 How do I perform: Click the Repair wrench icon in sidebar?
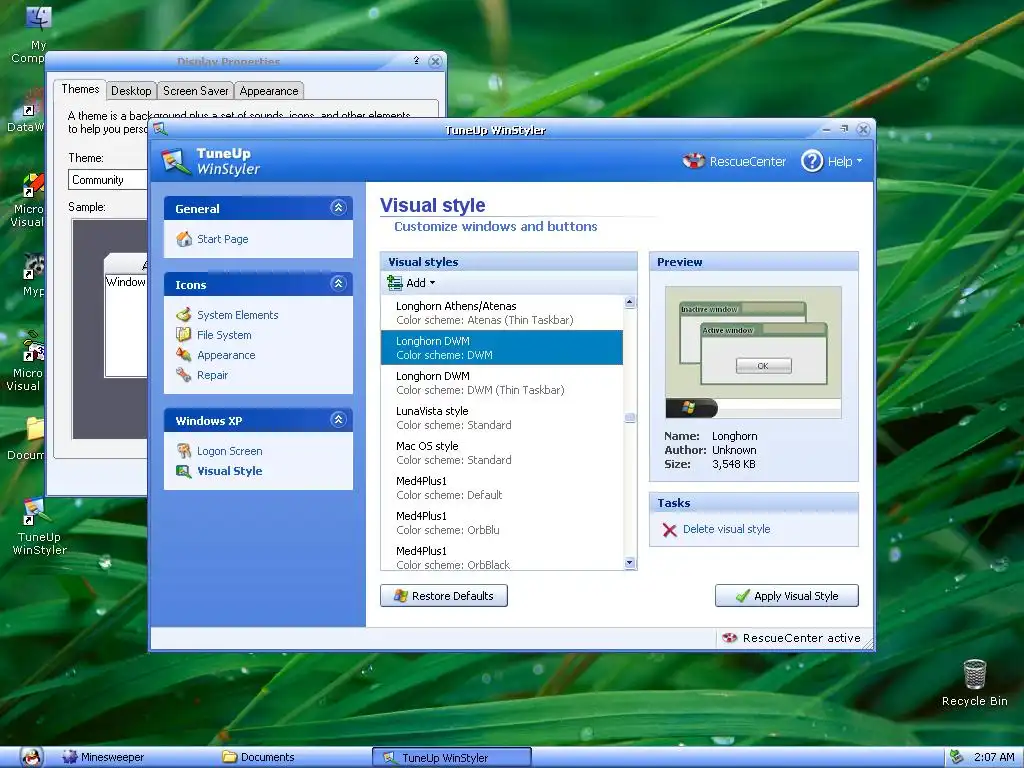coord(184,375)
